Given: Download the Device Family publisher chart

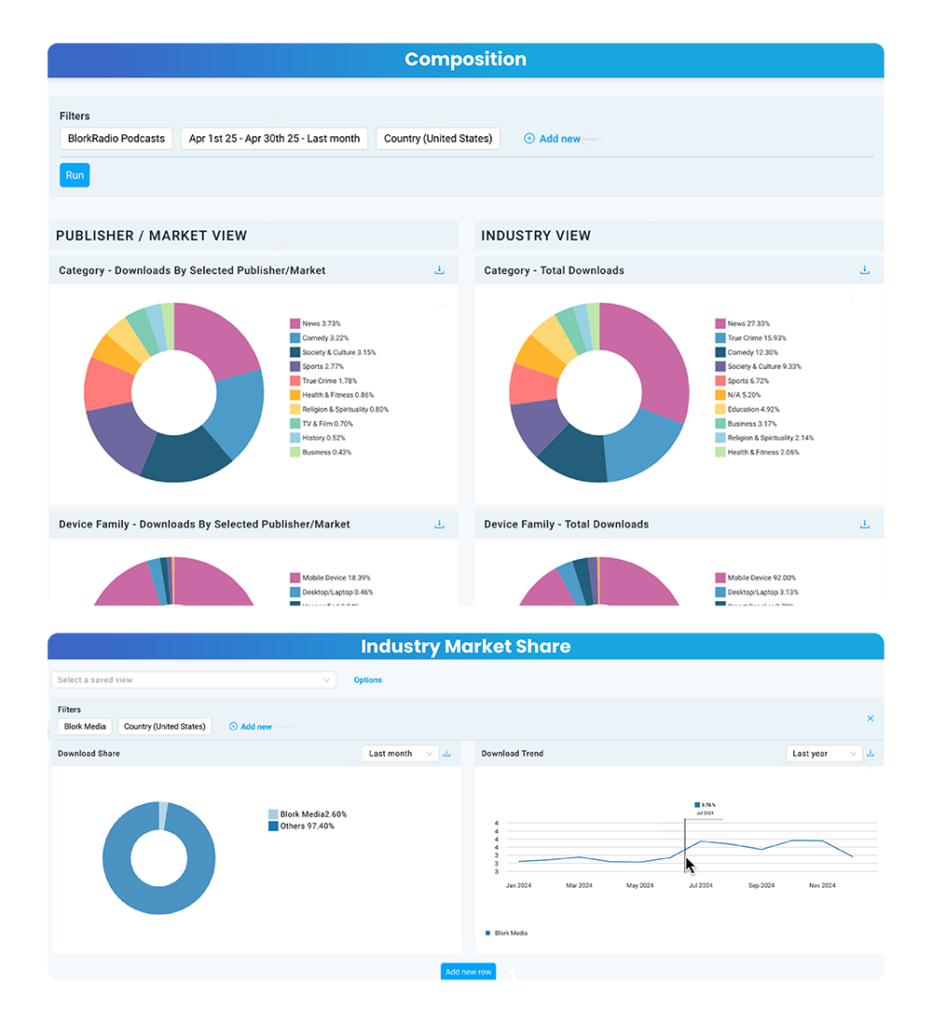Looking at the screenshot, I should [439, 524].
